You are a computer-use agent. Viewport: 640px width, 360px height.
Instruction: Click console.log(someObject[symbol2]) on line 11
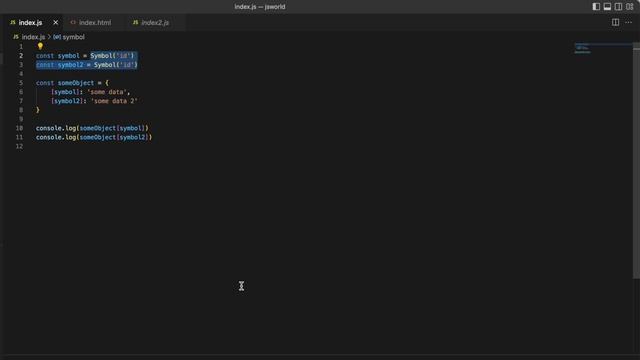[94, 137]
